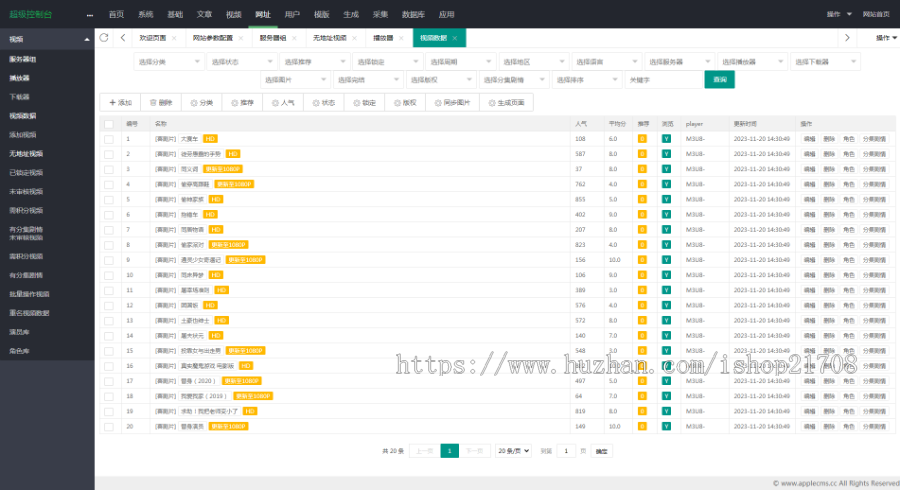Click the gear 同步图片 button
The height and width of the screenshot is (490, 900).
pos(453,103)
